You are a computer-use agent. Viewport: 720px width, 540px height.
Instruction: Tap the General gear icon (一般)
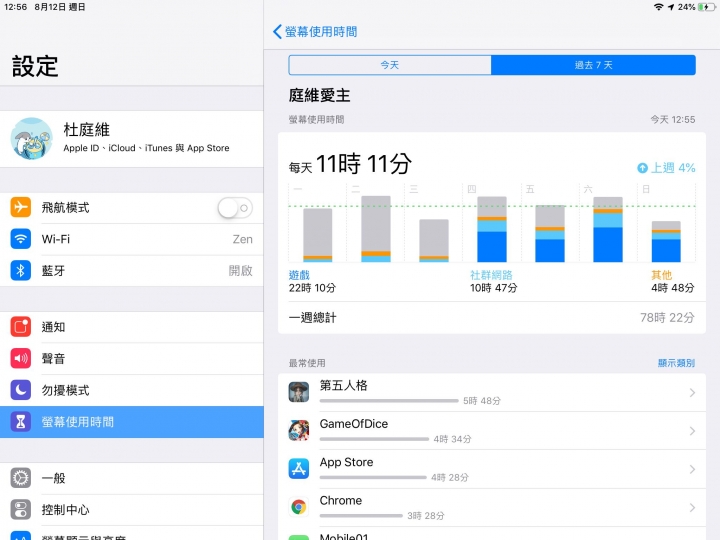pyautogui.click(x=21, y=478)
